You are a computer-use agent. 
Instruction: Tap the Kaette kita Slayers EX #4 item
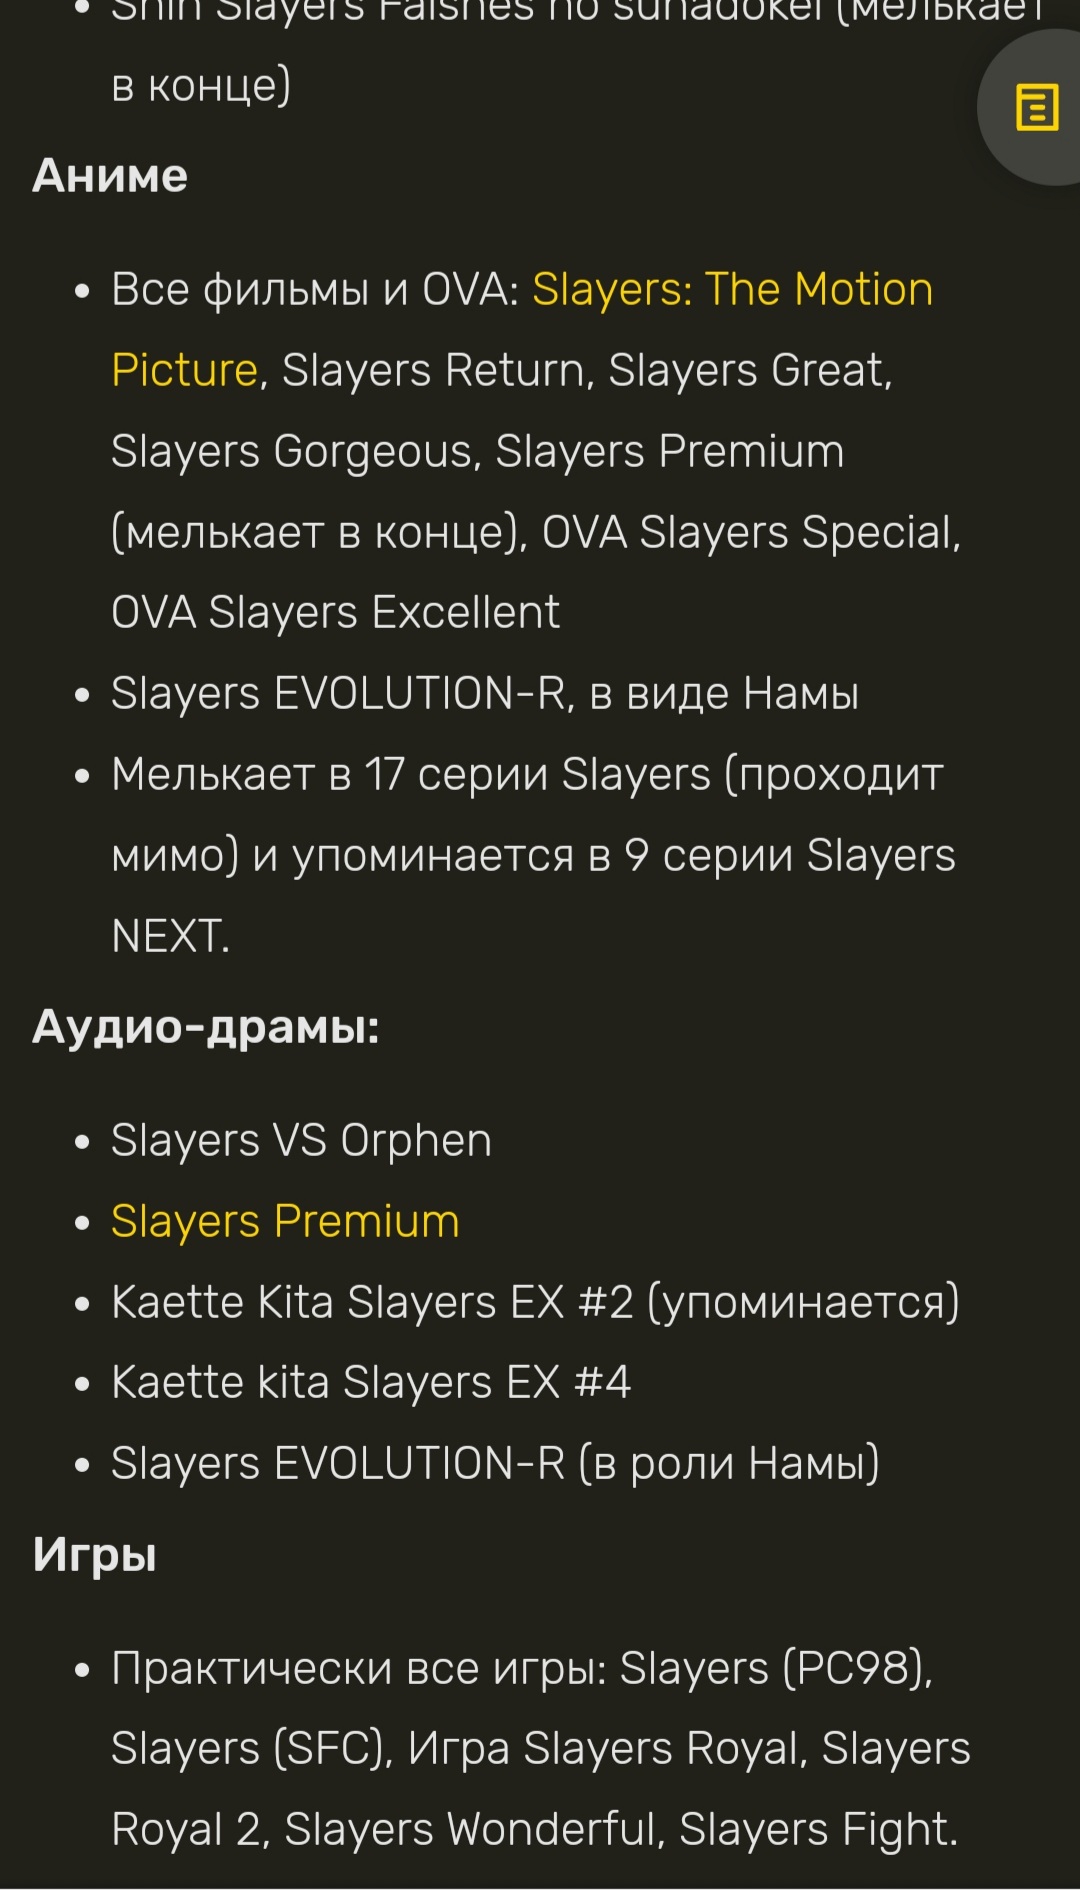(x=371, y=1382)
